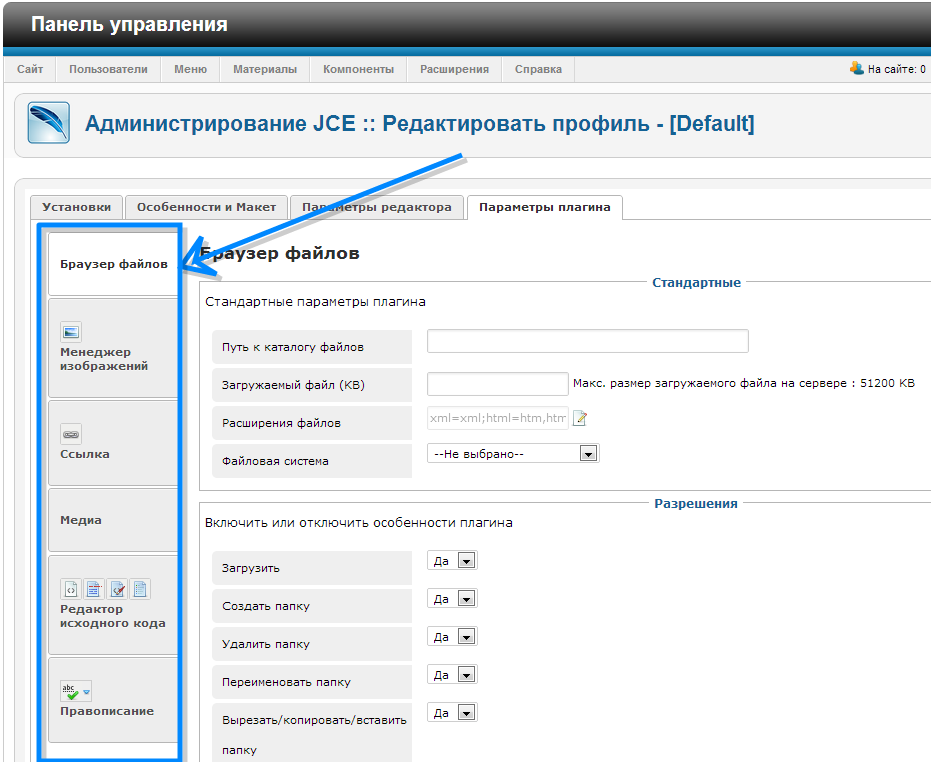Change the Удалить папку dropdown value
The width and height of the screenshot is (931, 762).
[452, 637]
